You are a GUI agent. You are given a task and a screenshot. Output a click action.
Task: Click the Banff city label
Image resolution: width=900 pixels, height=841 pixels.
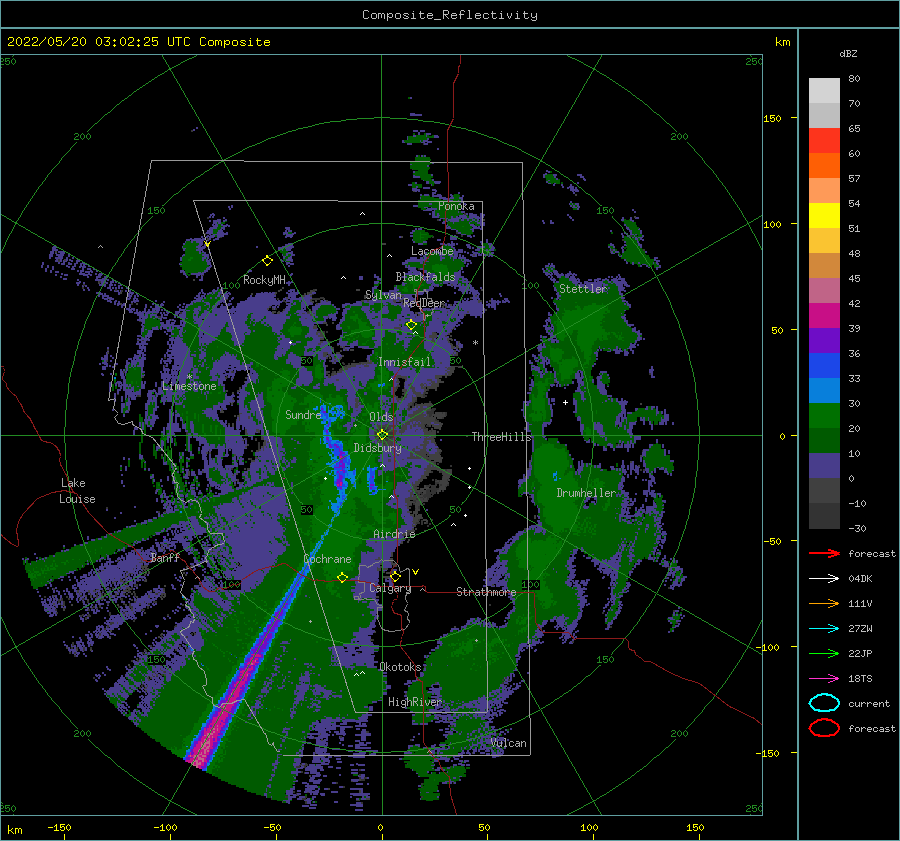tap(165, 557)
